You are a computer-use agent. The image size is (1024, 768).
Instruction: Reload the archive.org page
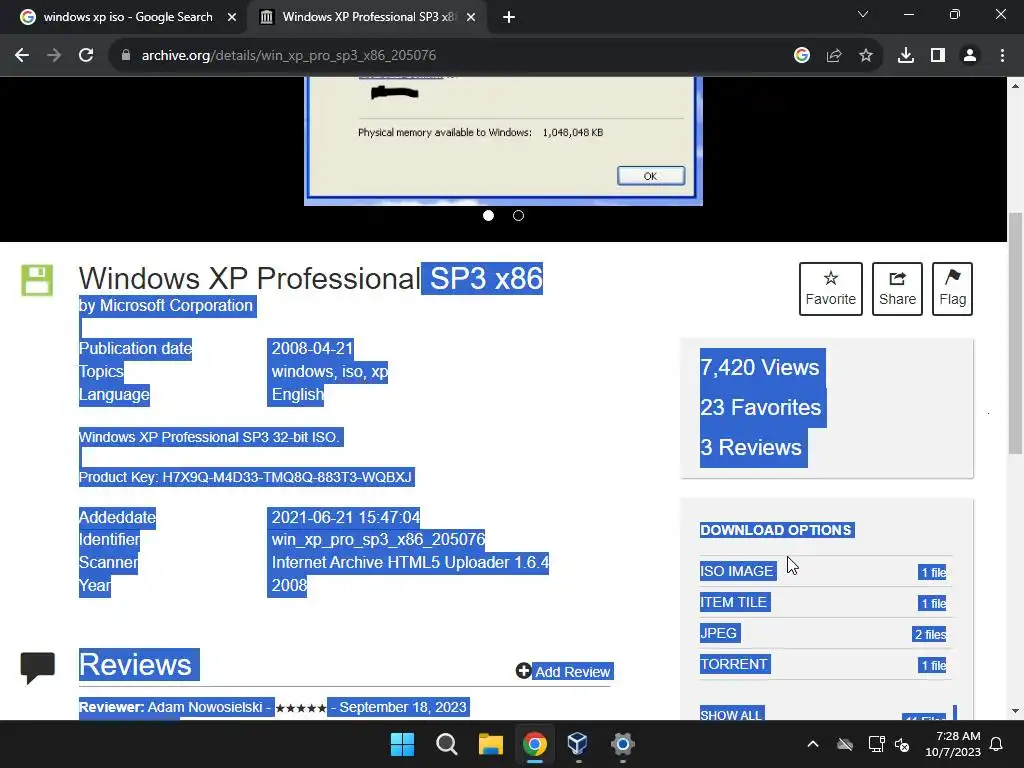click(x=86, y=56)
